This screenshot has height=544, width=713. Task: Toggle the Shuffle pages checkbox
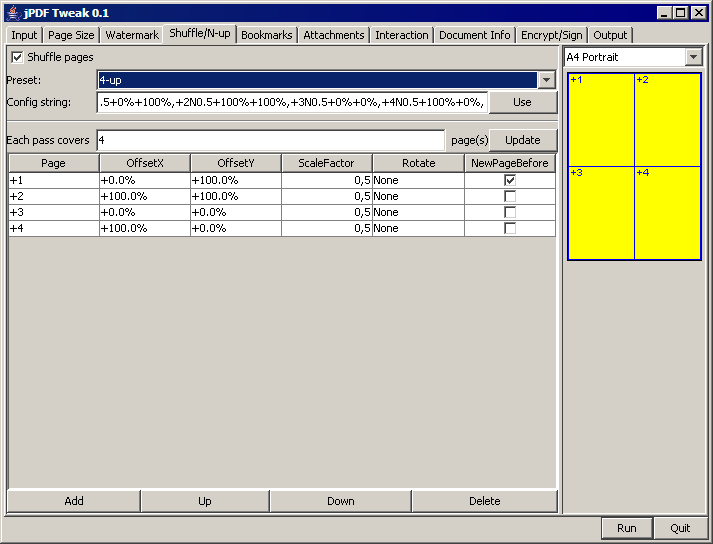[x=17, y=57]
